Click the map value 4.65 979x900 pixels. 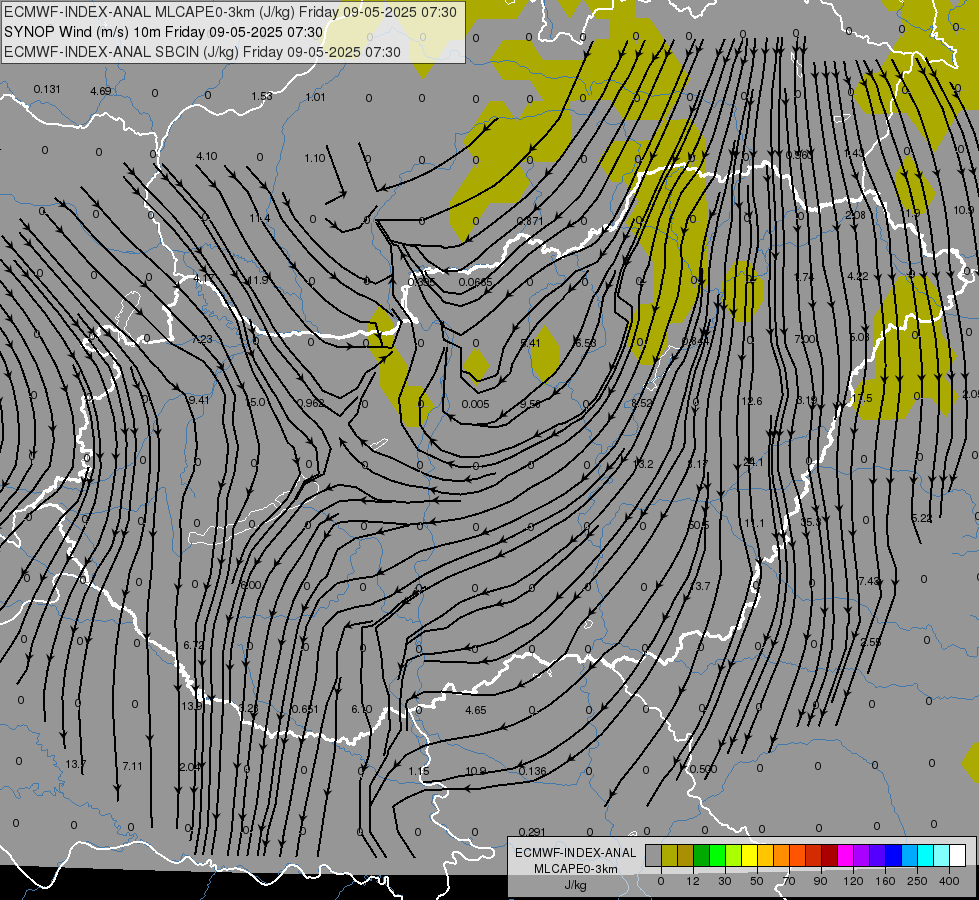click(x=476, y=710)
